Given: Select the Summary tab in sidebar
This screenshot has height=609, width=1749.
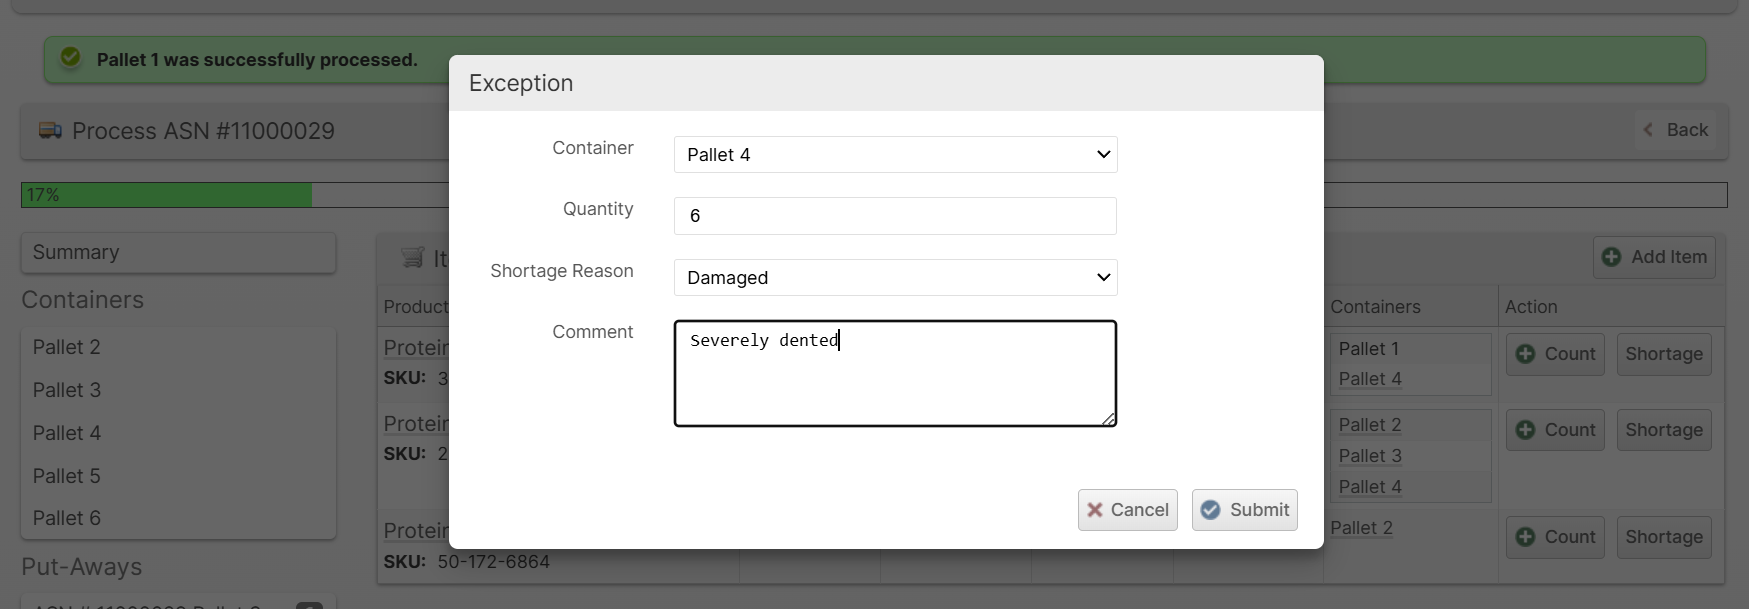Looking at the screenshot, I should pos(178,253).
